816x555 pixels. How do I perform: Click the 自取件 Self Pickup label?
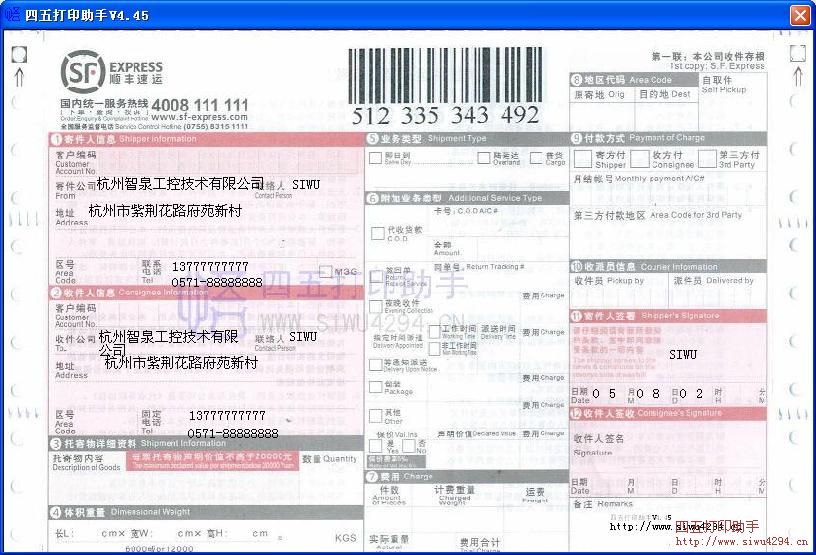click(724, 84)
